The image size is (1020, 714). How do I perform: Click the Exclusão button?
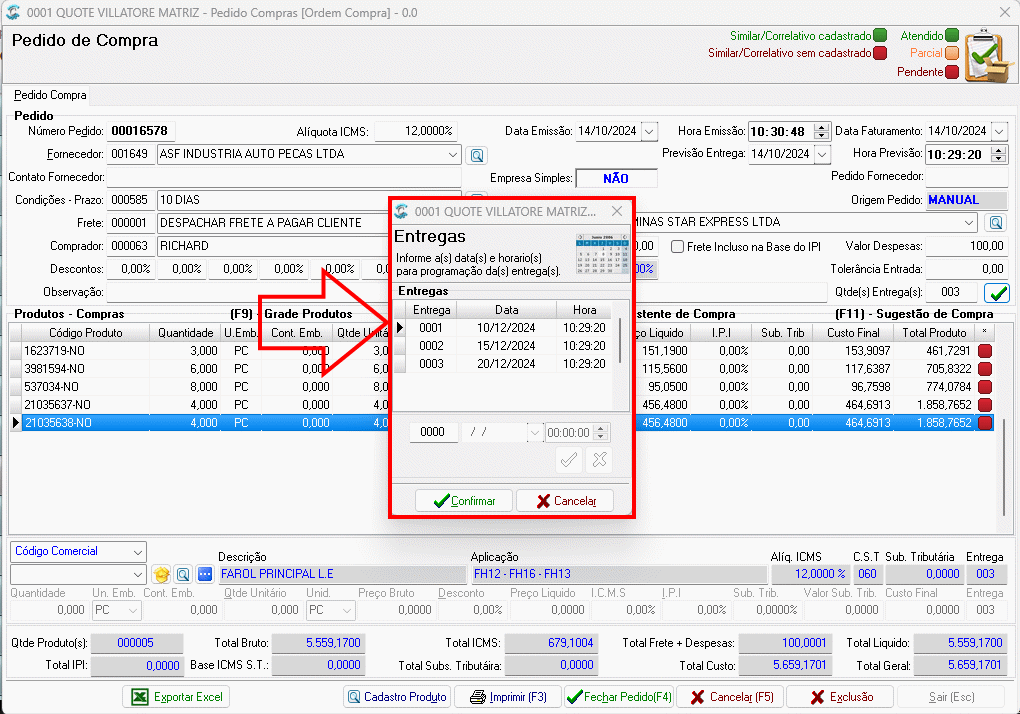(841, 697)
